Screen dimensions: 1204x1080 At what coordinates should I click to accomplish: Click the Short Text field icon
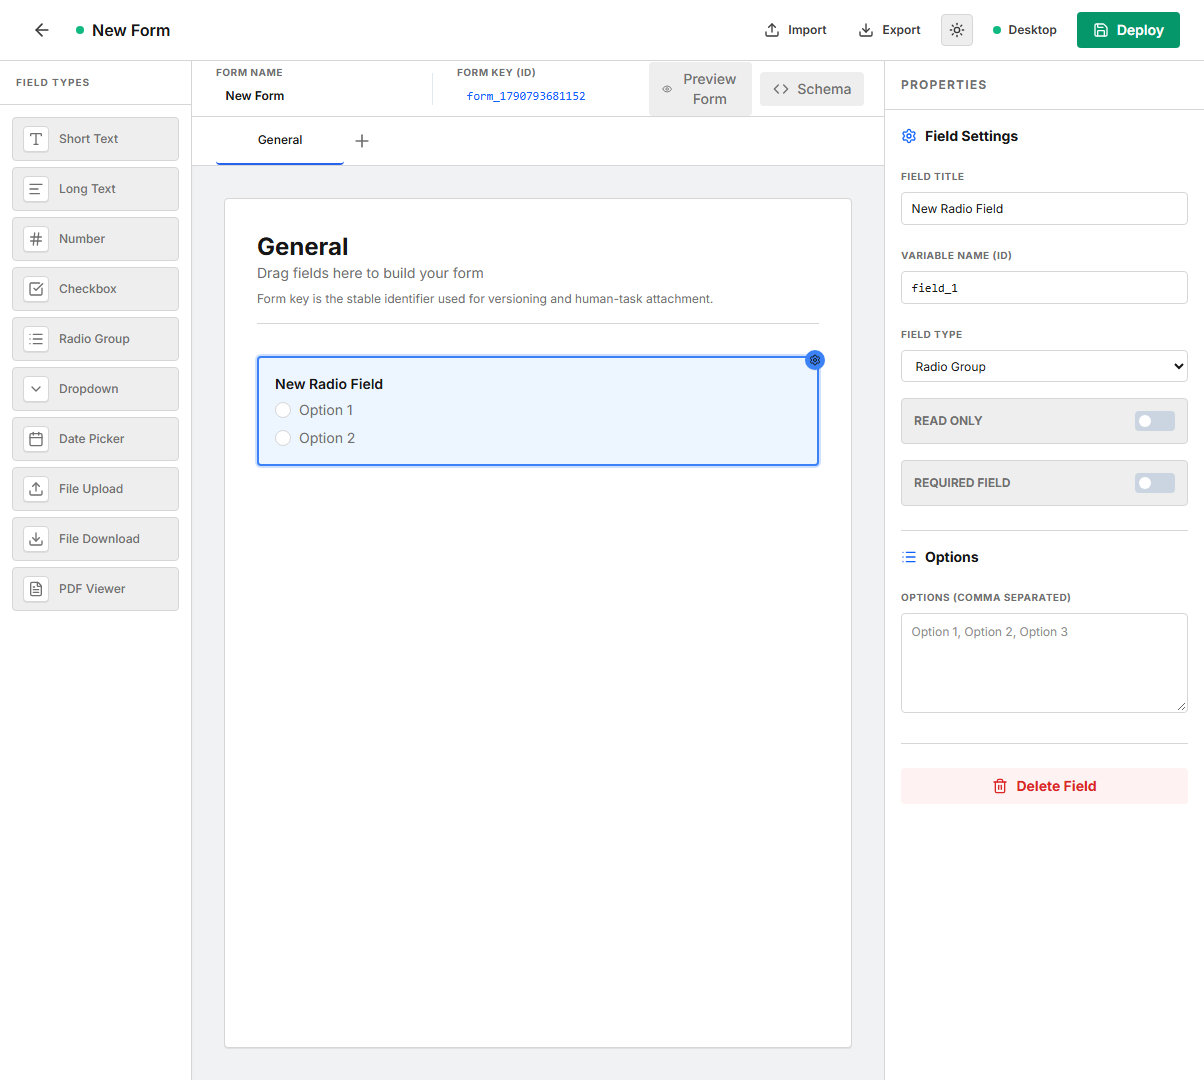pos(36,139)
